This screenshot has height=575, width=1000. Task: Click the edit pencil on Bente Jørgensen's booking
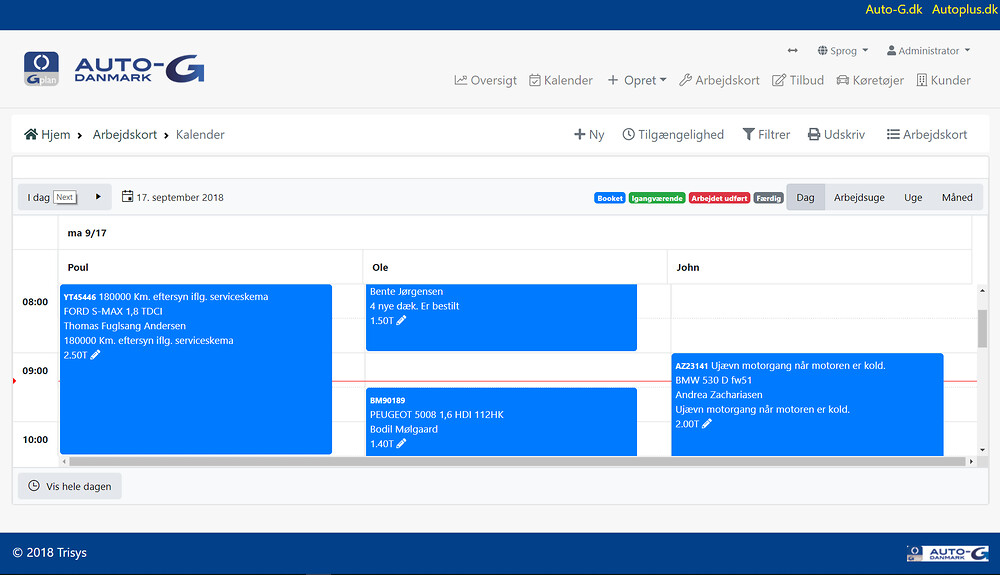[x=401, y=321]
